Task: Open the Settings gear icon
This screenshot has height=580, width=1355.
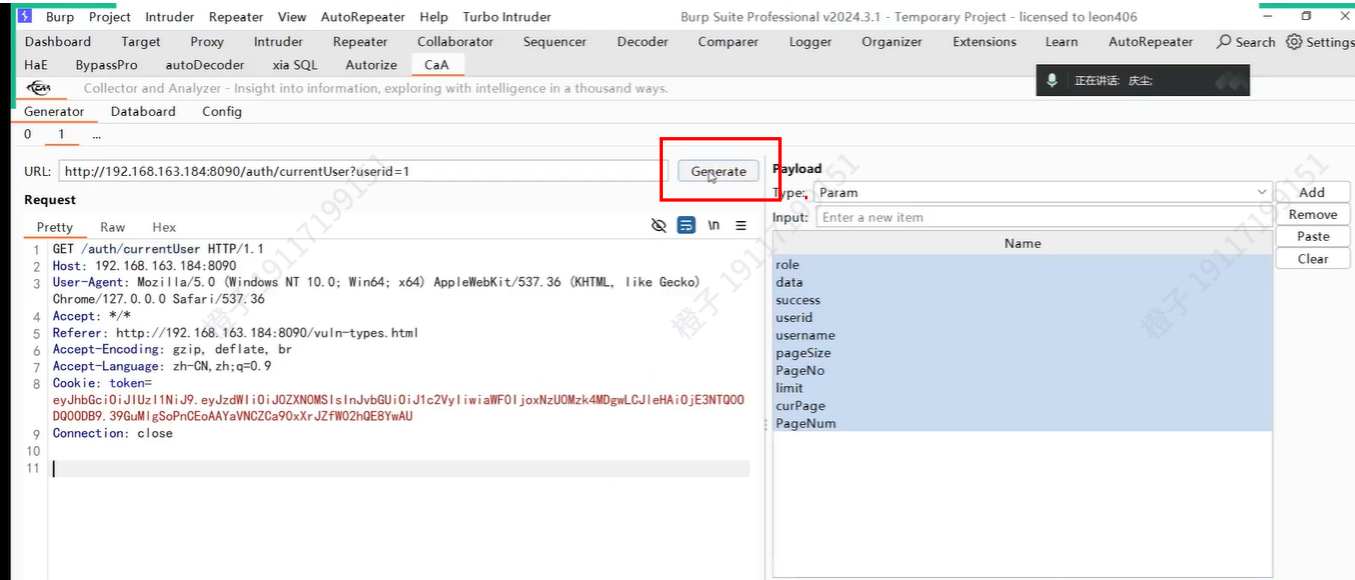Action: pyautogui.click(x=1294, y=42)
